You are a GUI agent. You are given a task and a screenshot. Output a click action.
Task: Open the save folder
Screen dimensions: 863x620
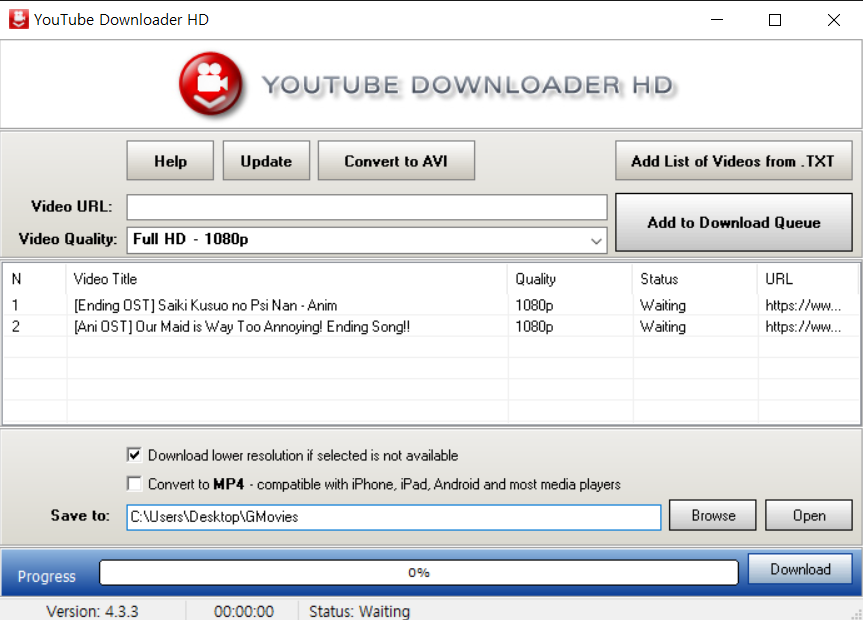point(809,515)
